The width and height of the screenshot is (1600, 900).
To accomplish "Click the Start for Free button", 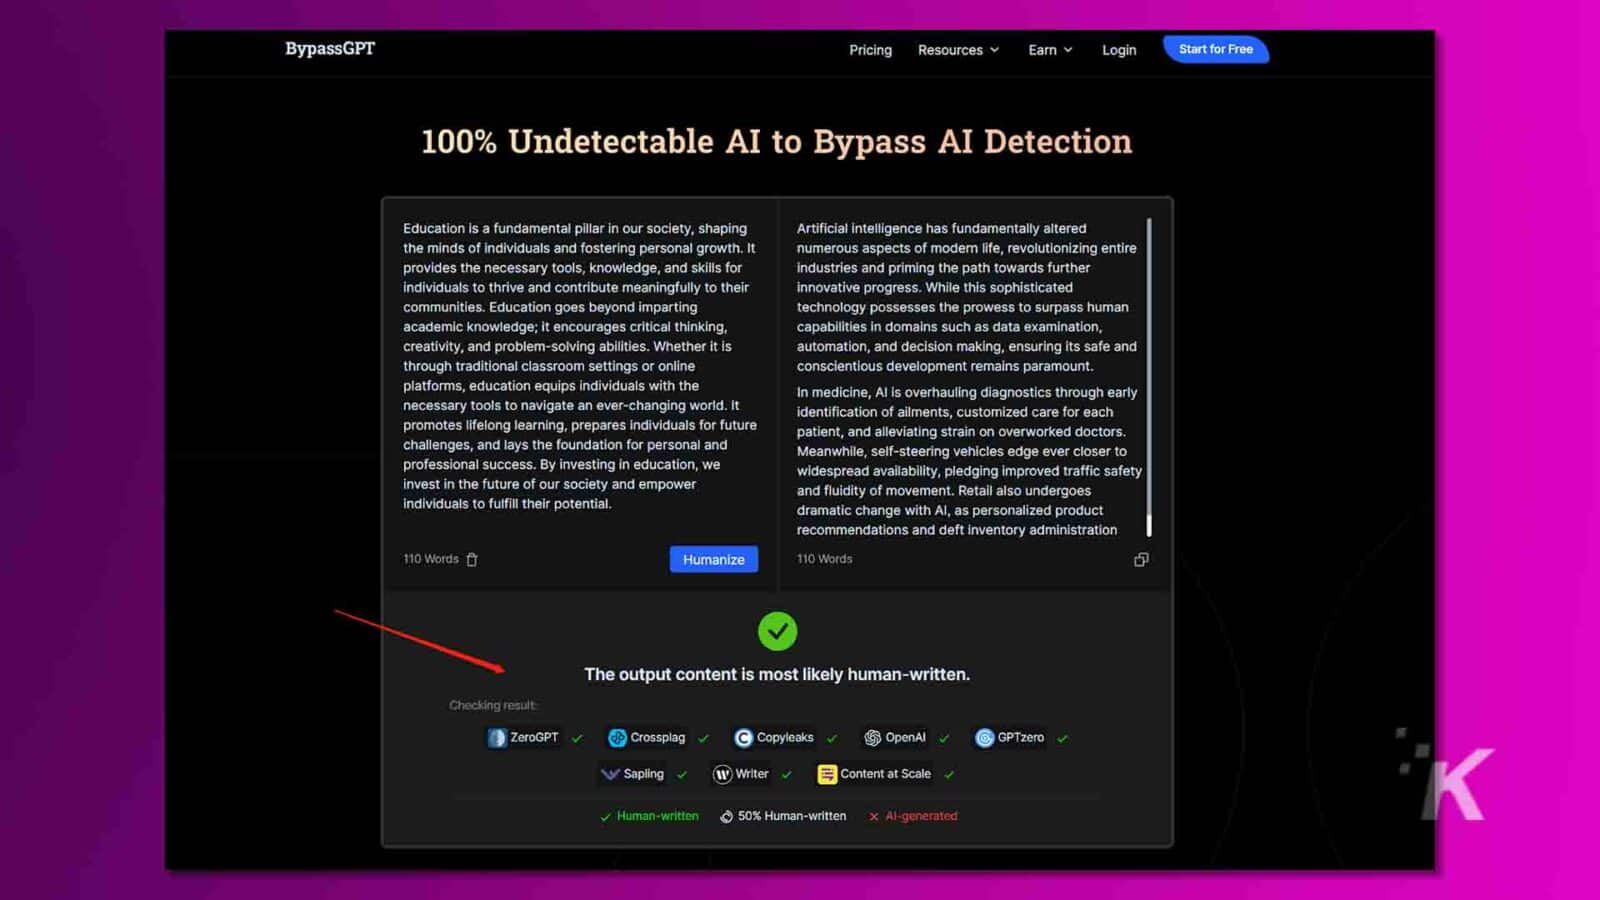I will click(1215, 49).
